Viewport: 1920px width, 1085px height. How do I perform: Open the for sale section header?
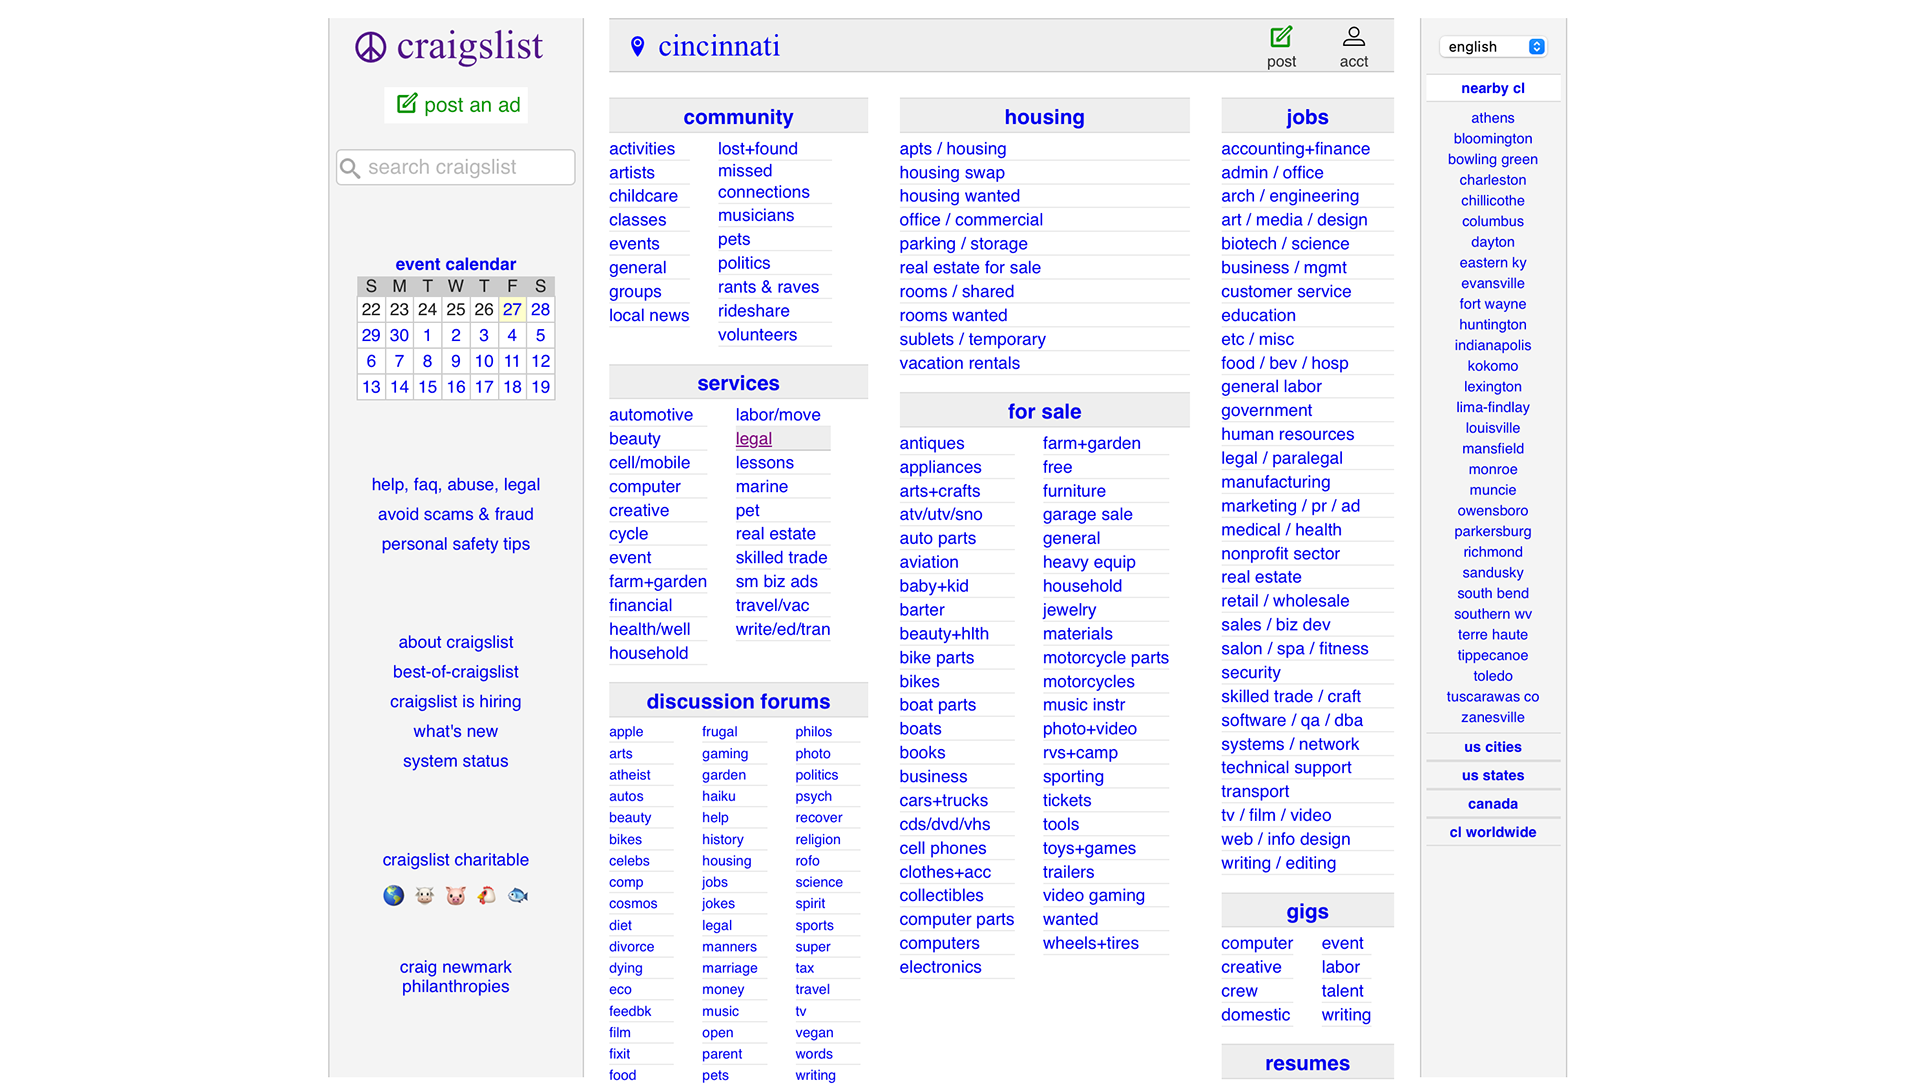1044,411
